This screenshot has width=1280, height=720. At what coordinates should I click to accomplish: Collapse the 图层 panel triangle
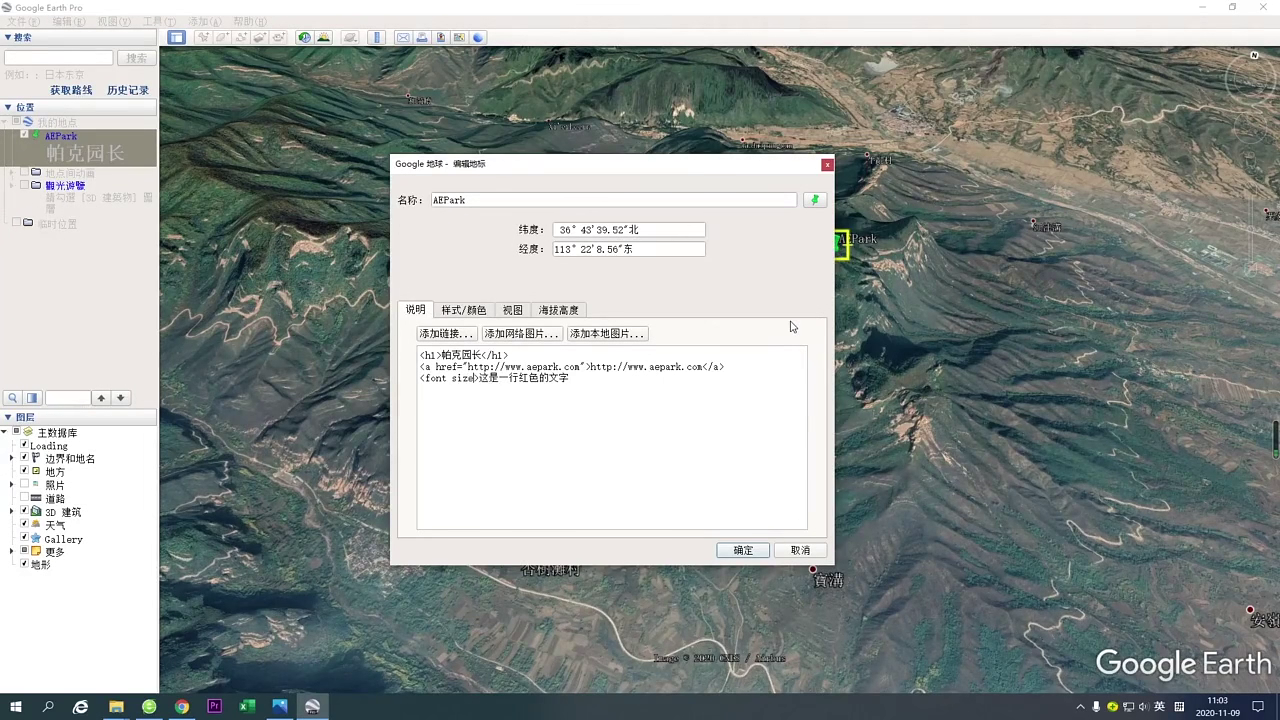(8, 417)
